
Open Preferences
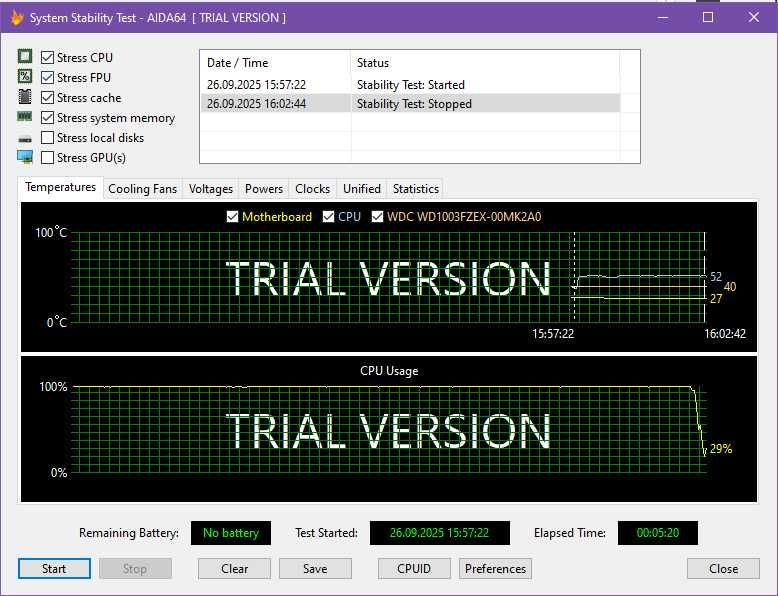[x=495, y=569]
